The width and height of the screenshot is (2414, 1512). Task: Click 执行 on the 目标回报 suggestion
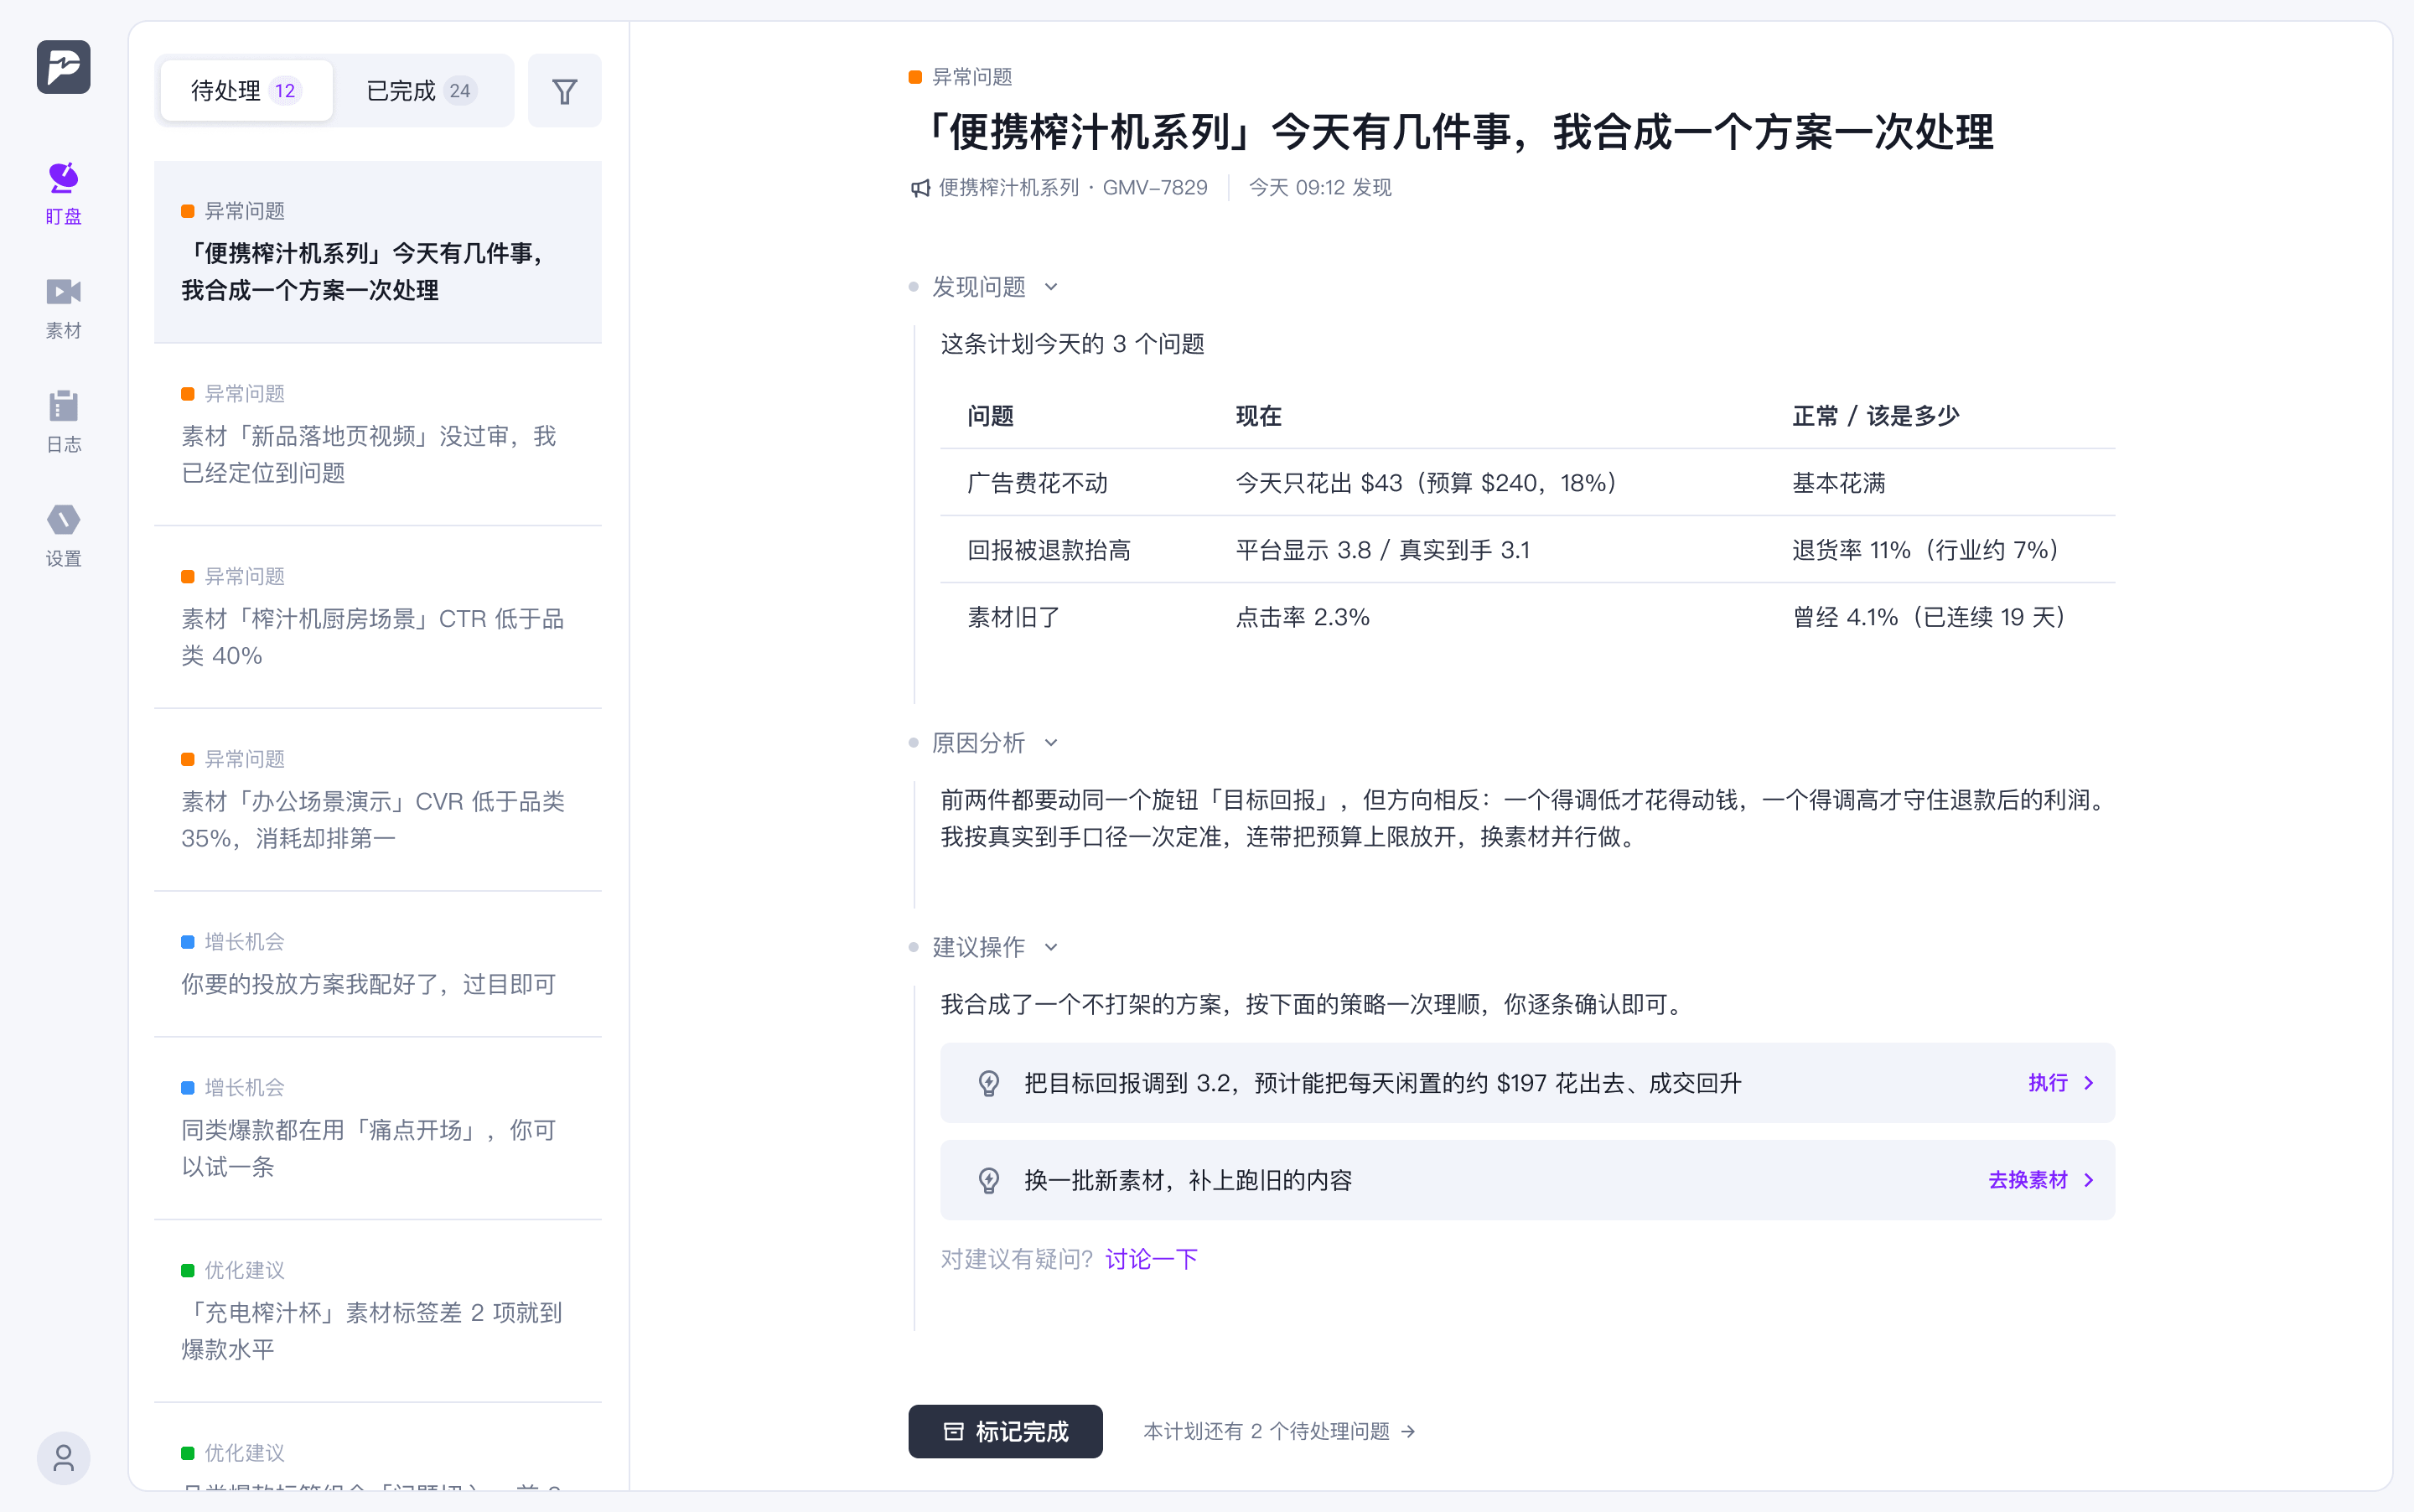(x=2061, y=1083)
